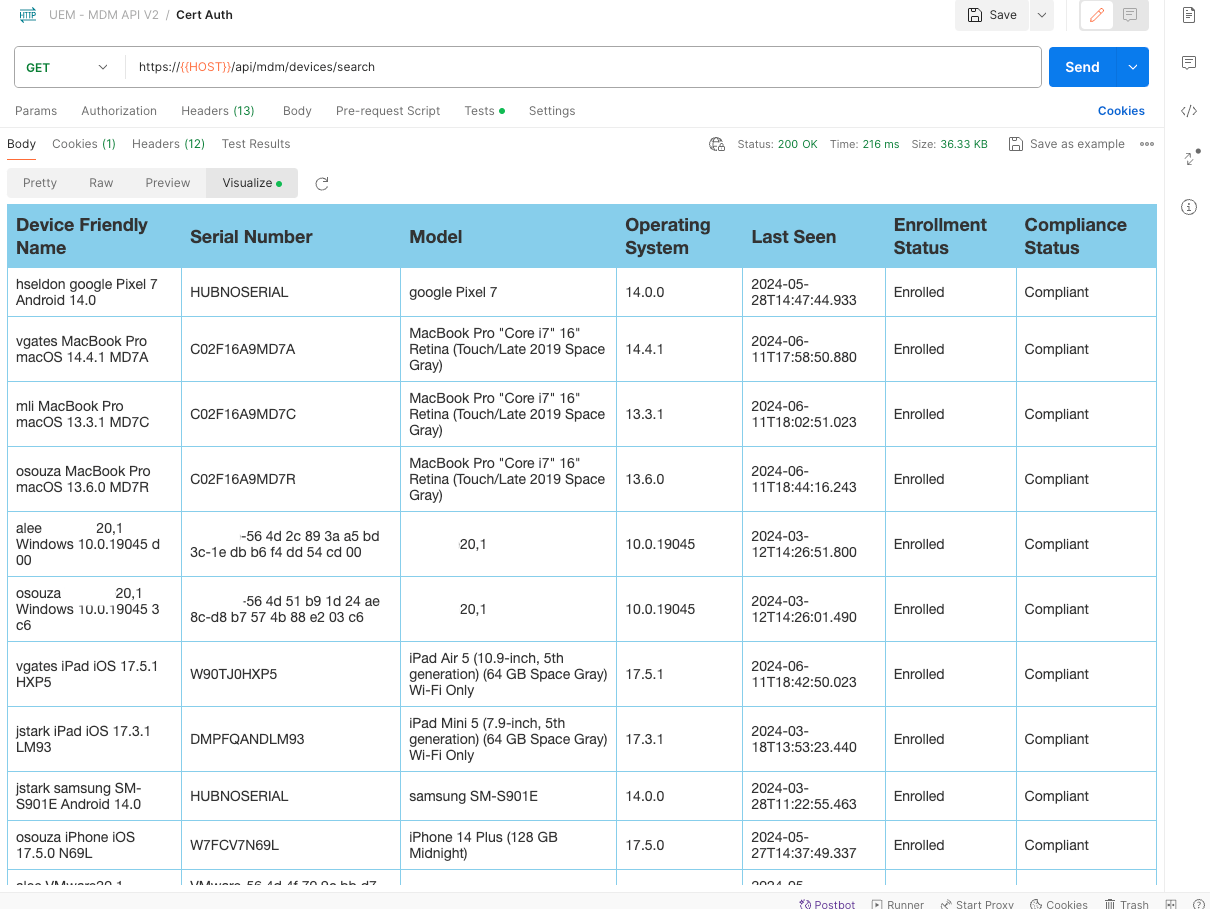This screenshot has width=1210, height=909.
Task: Open the response more options ellipsis
Action: tap(1147, 144)
